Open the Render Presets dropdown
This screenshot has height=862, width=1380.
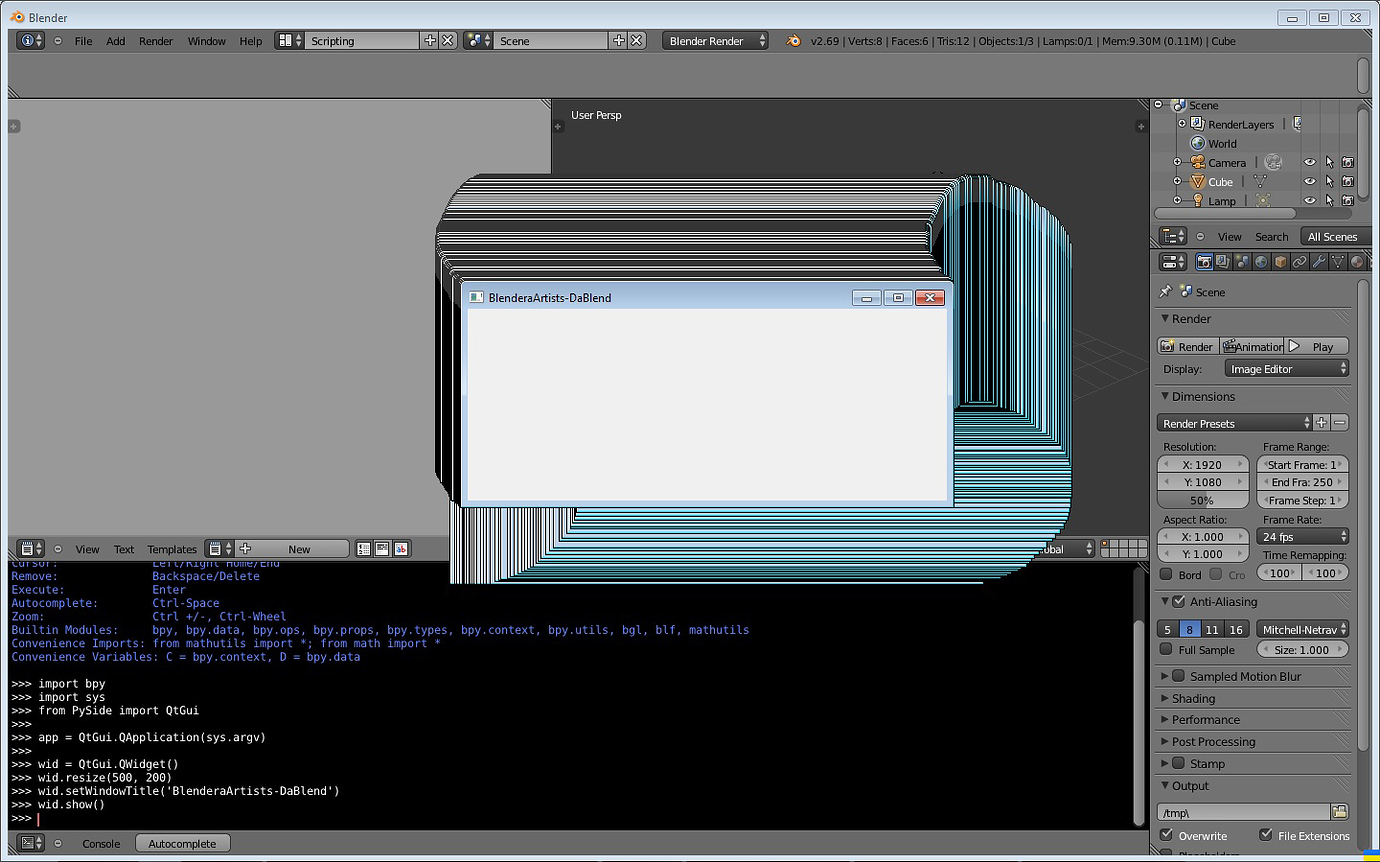[x=1235, y=424]
